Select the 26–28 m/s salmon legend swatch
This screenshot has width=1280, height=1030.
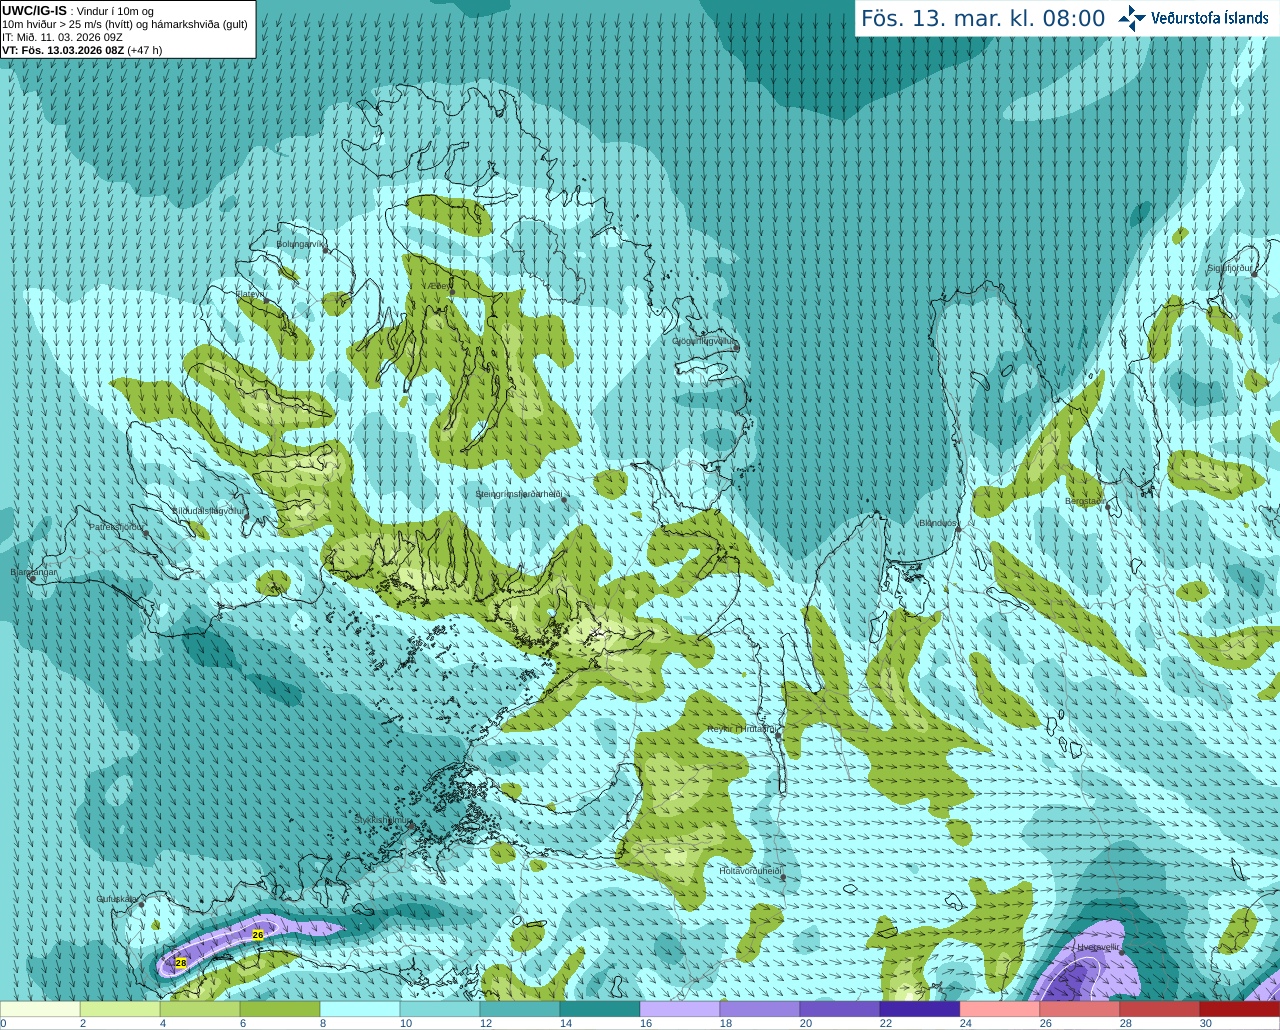pos(1080,1009)
